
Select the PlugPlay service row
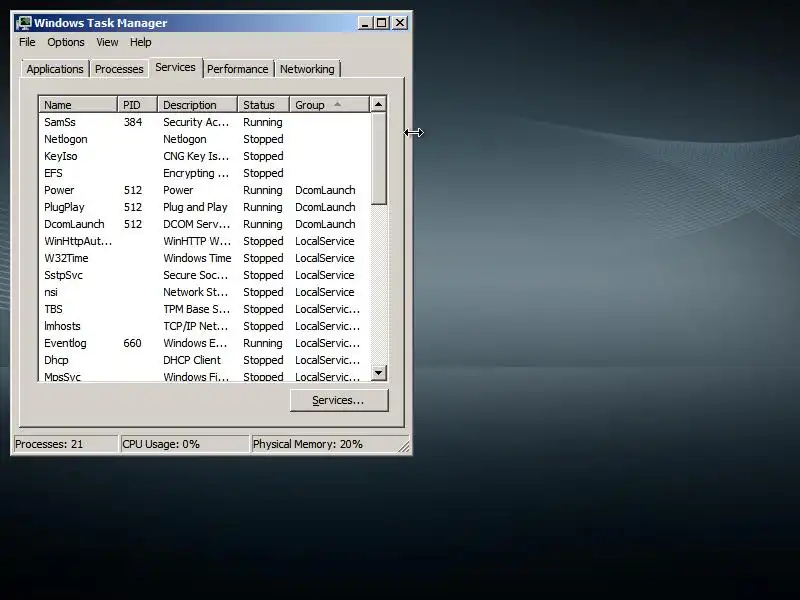204,207
